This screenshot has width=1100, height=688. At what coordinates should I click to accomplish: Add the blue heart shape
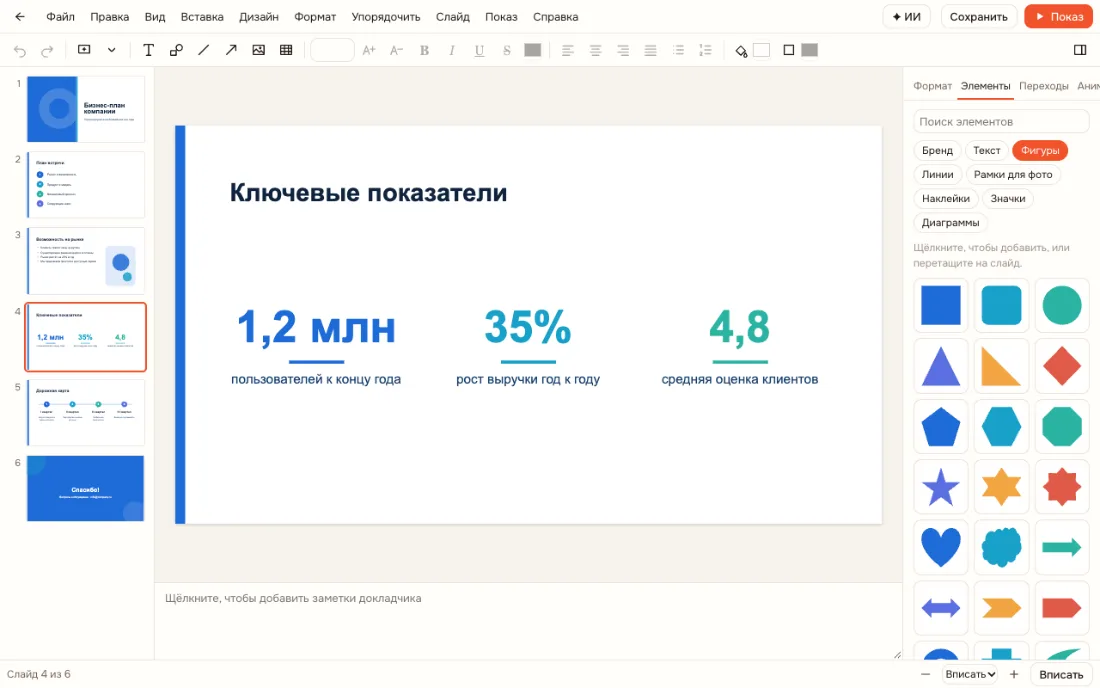point(941,547)
